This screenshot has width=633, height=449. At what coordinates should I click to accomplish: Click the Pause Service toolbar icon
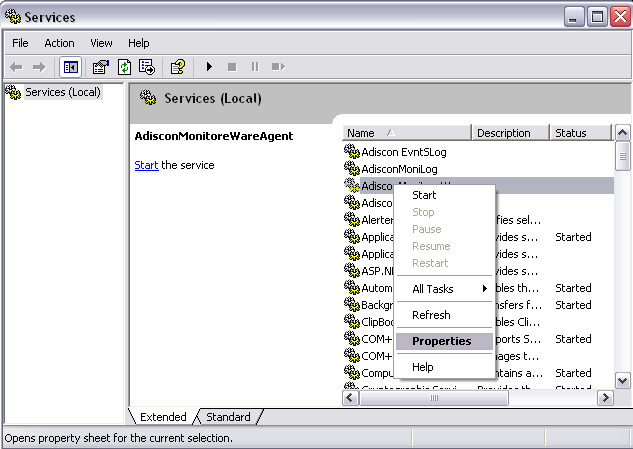(x=255, y=67)
